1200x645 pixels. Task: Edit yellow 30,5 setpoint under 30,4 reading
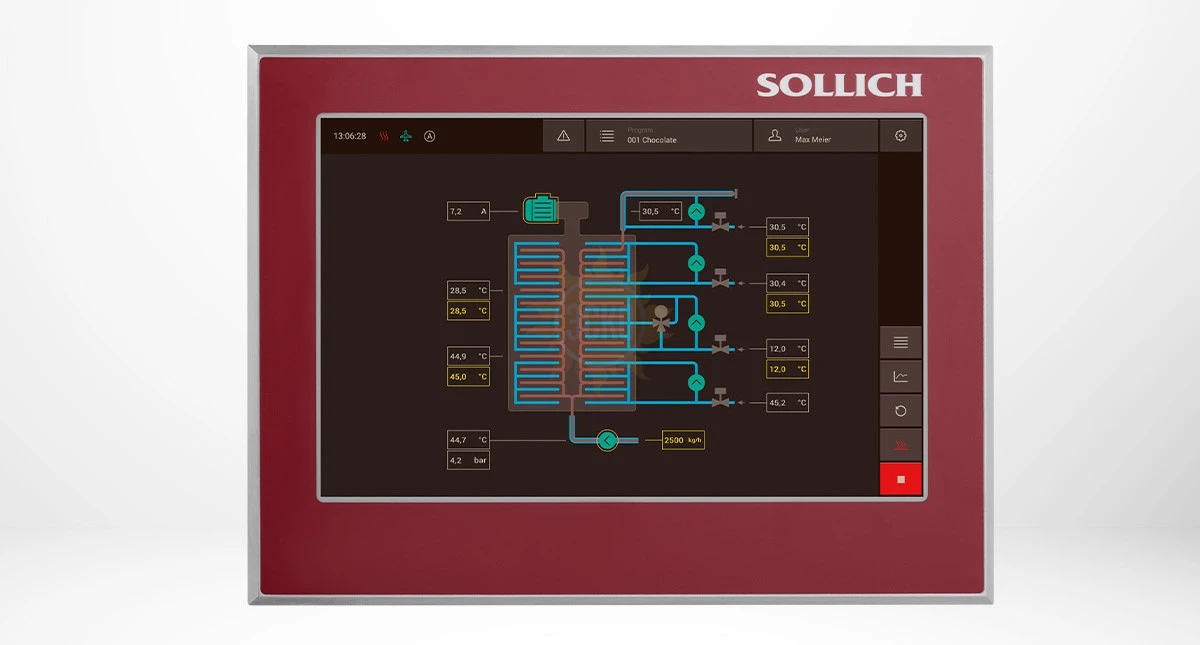(788, 303)
